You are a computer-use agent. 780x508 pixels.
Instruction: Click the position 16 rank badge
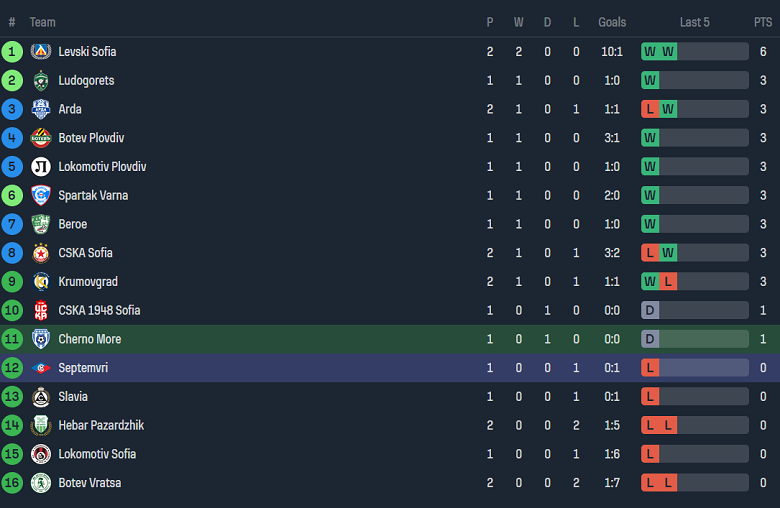click(12, 483)
